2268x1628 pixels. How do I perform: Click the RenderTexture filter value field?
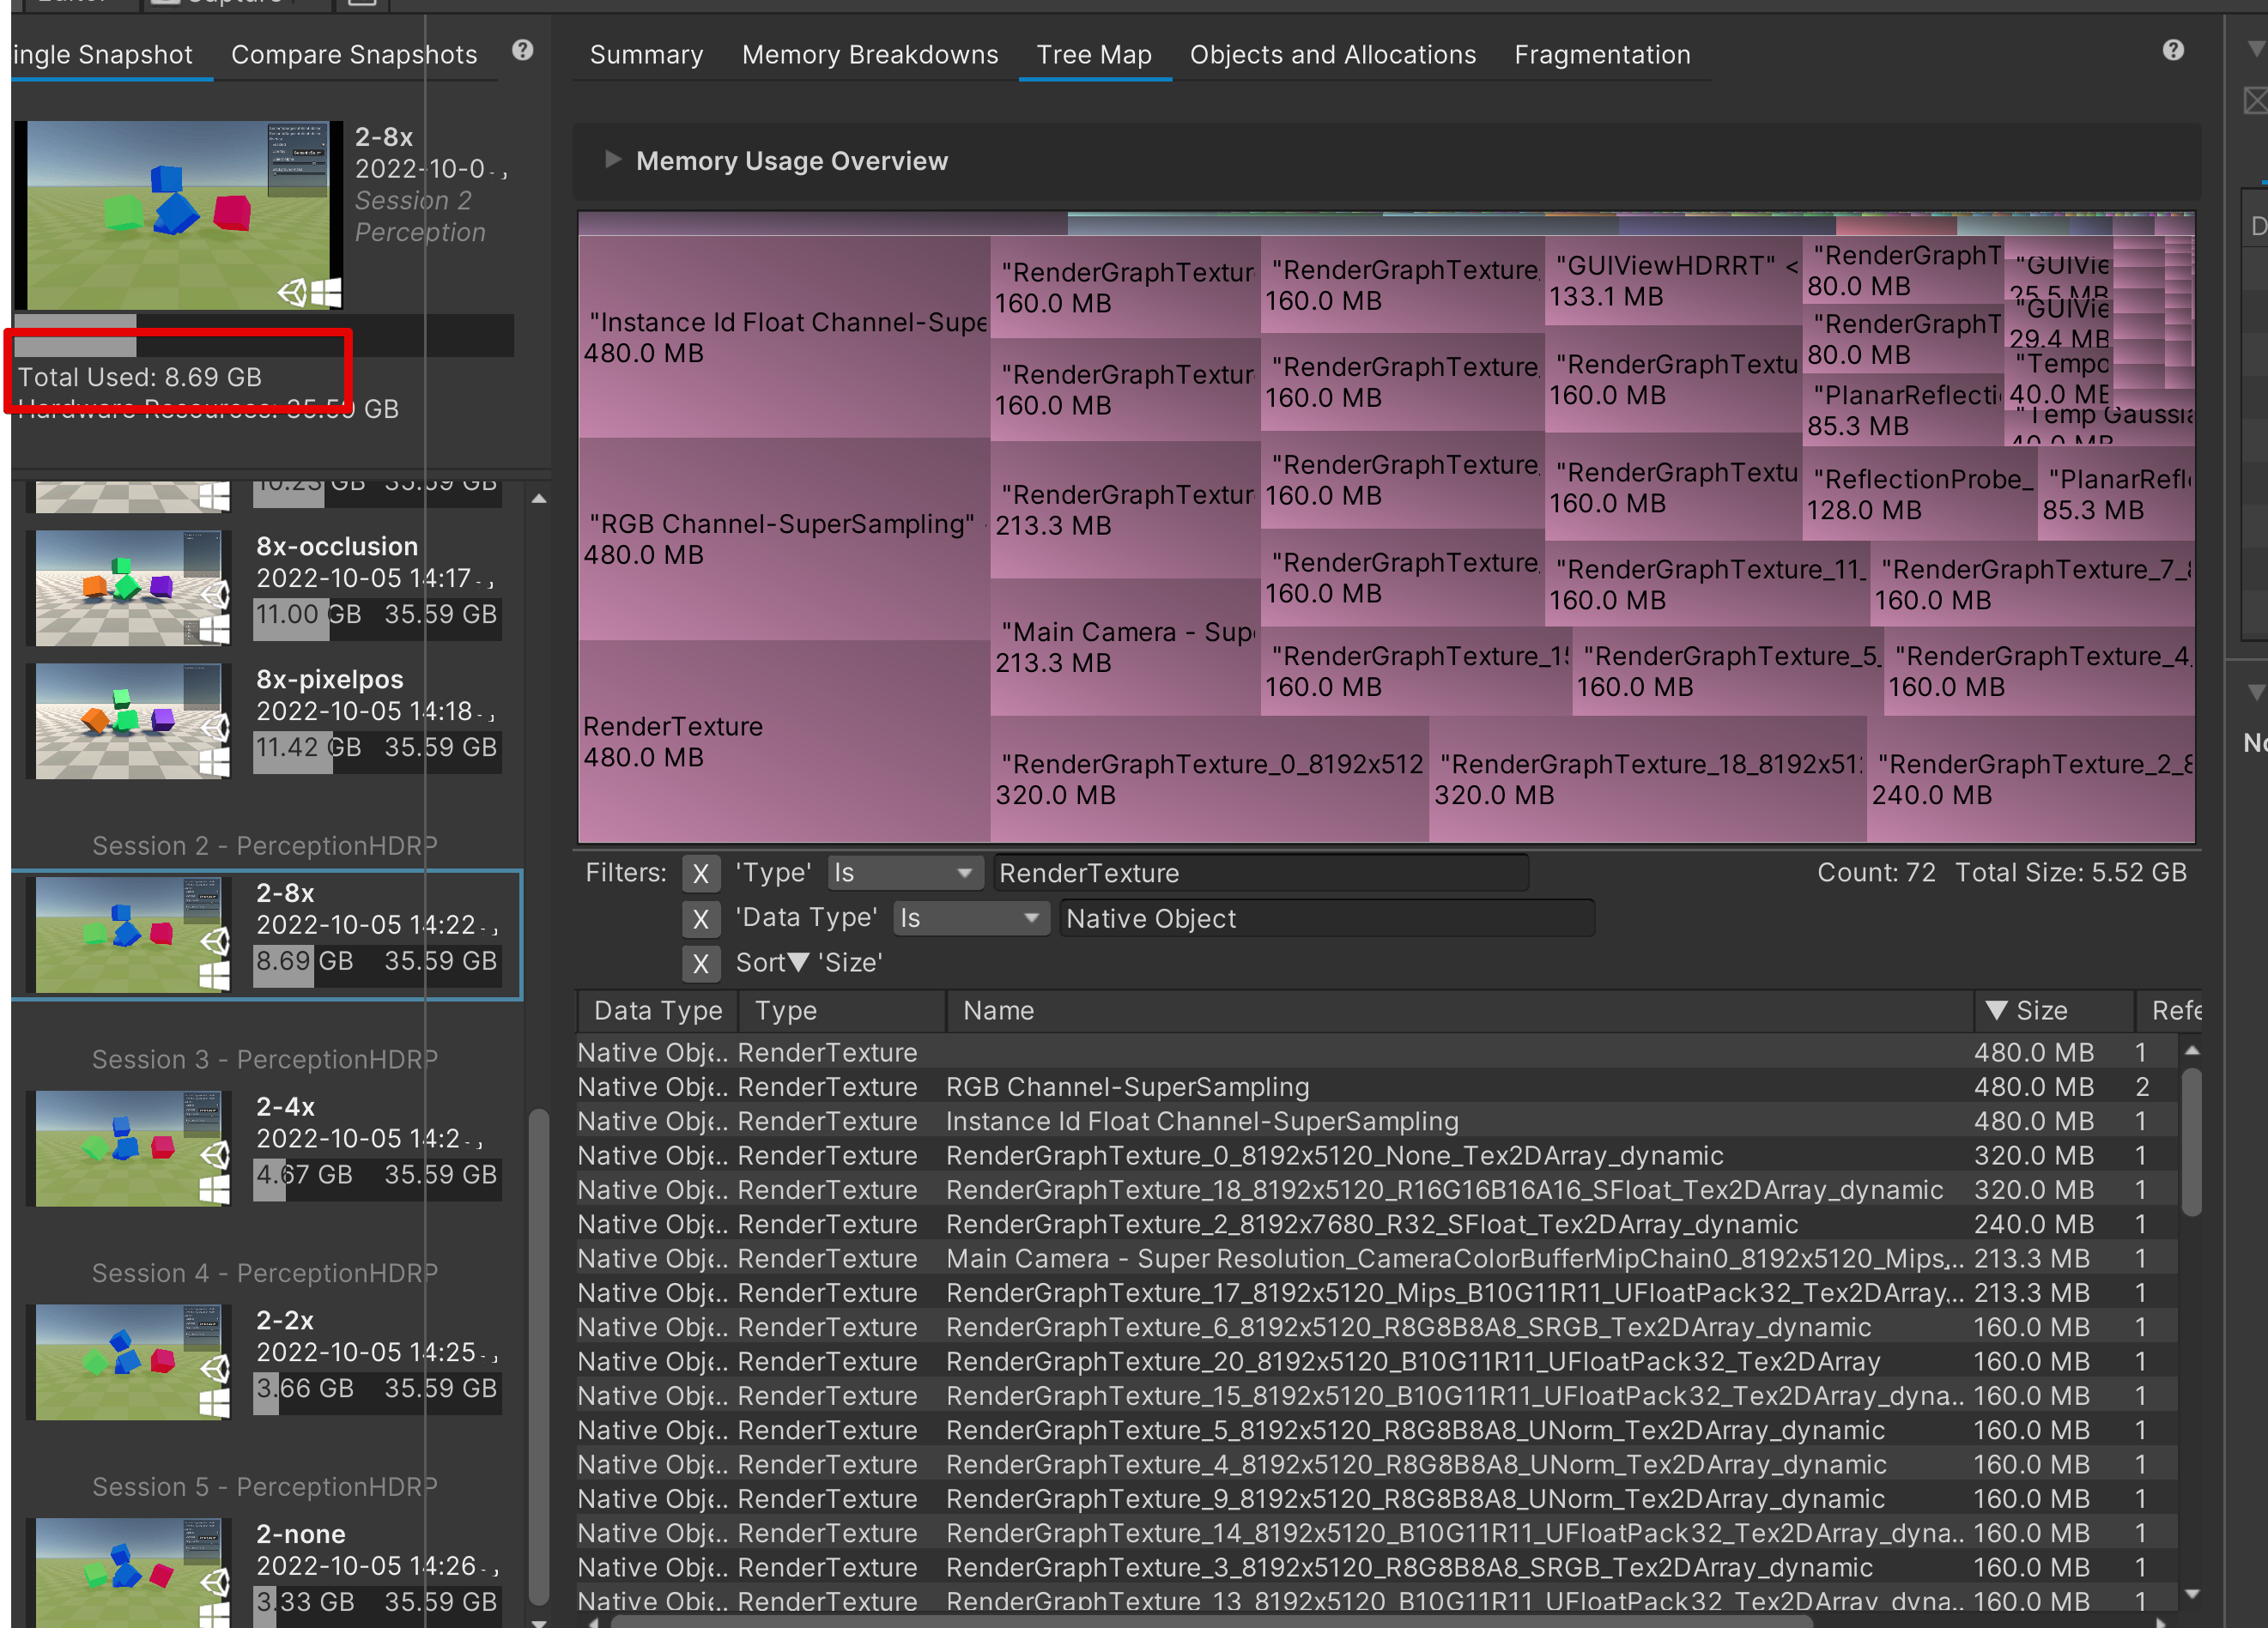point(1260,873)
